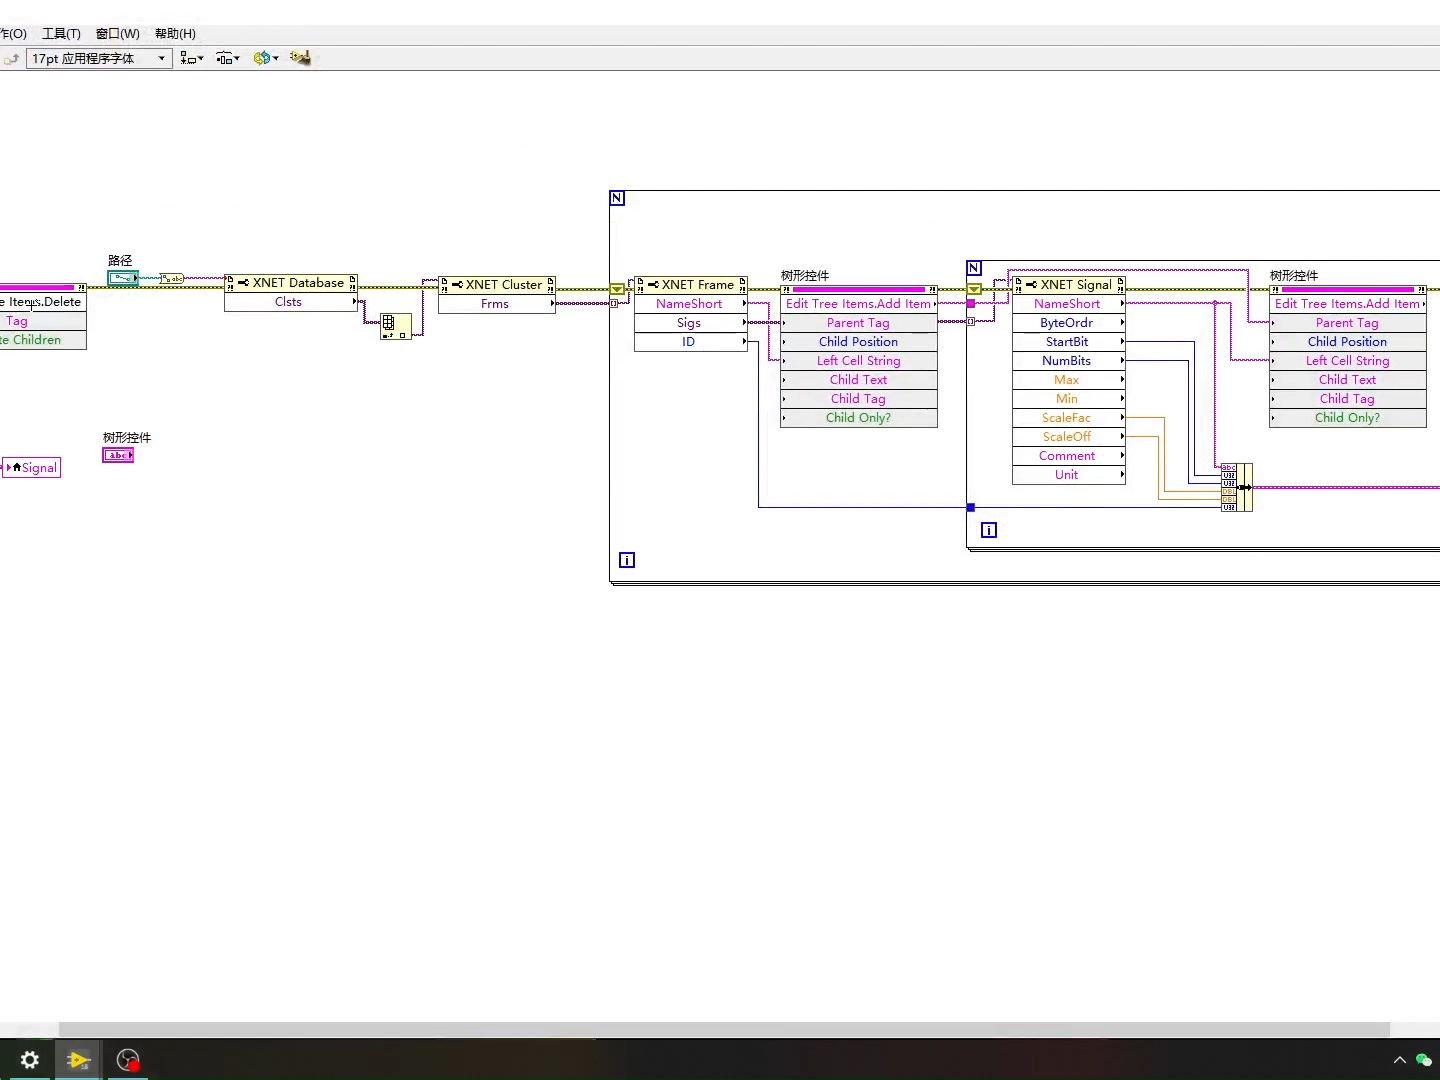Open the settings gear in the taskbar
The image size is (1440, 1080).
coord(30,1060)
